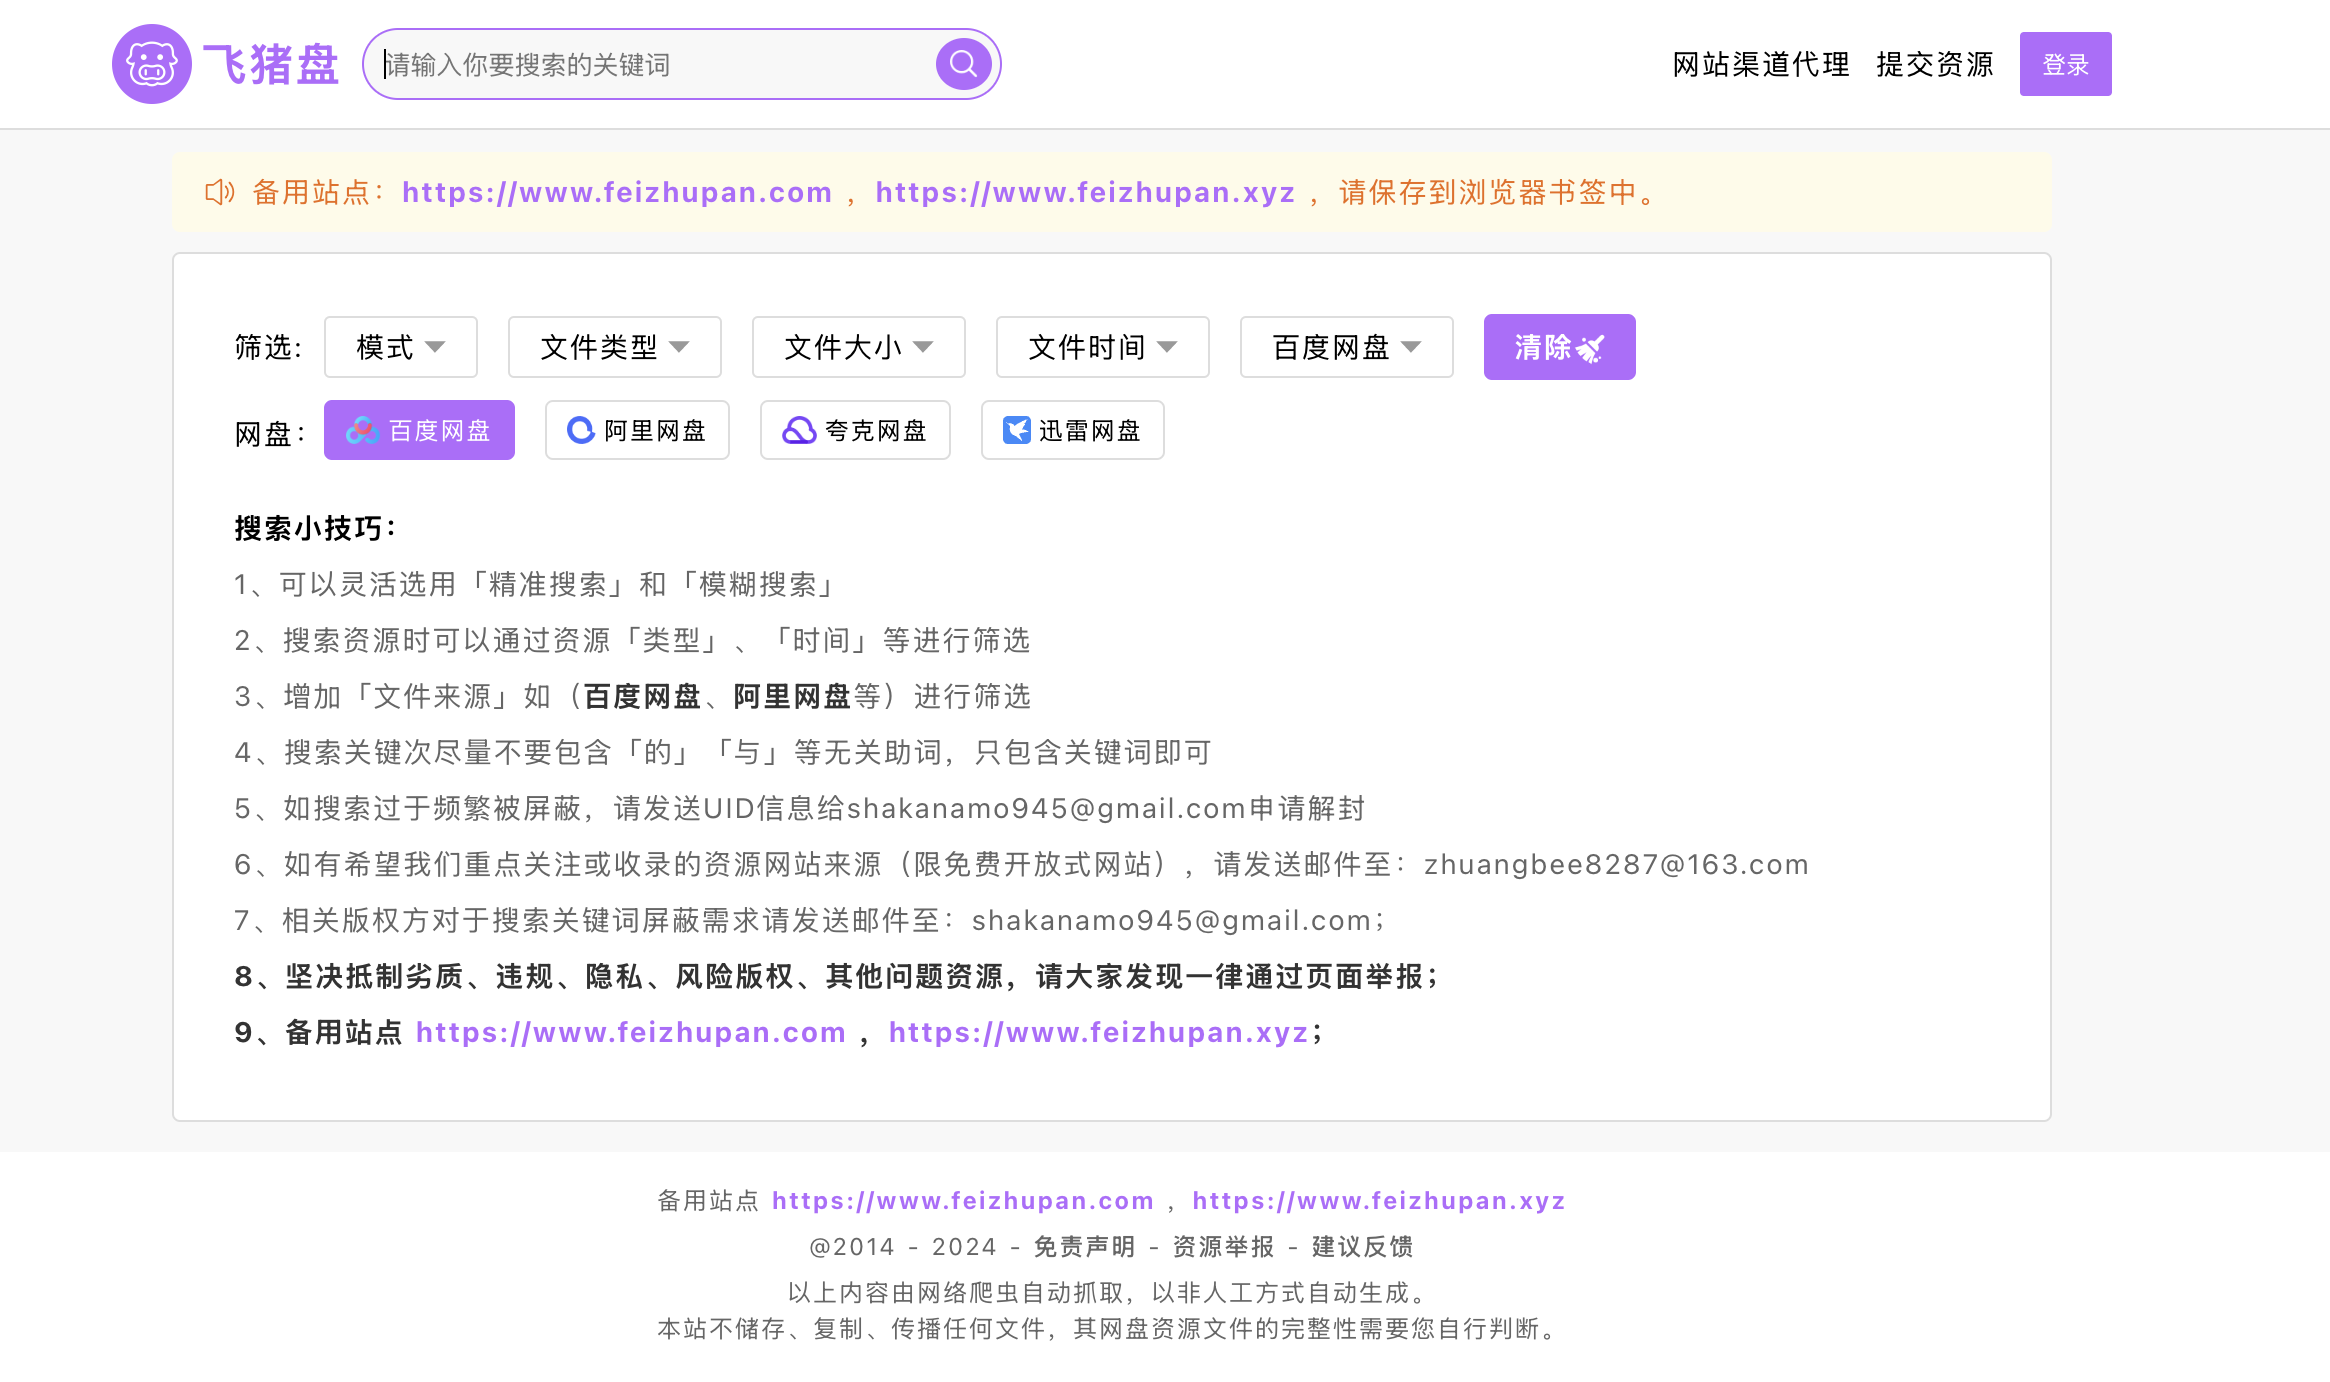Select the 夸克网盘 netdisk option
Image resolution: width=2330 pixels, height=1382 pixels.
click(855, 431)
